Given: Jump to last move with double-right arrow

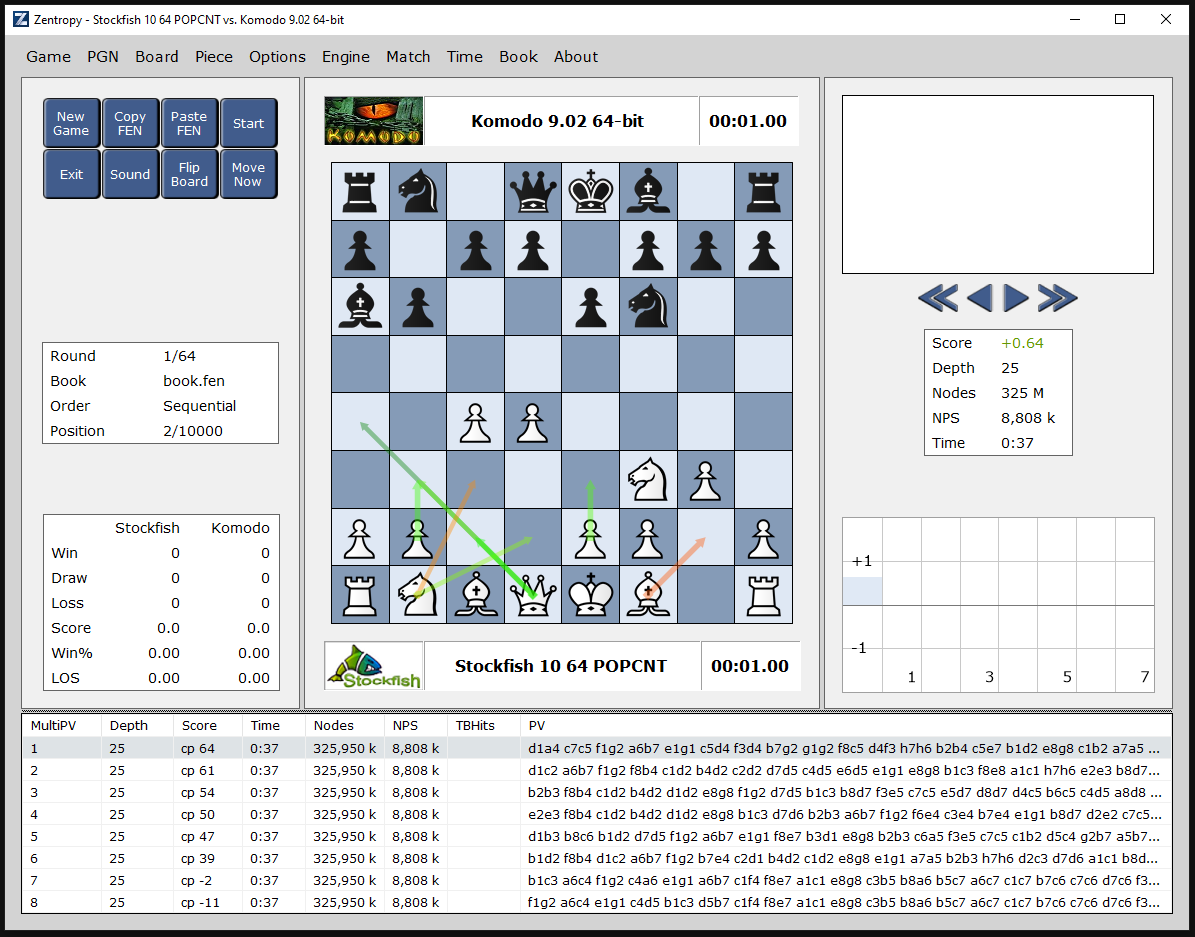Looking at the screenshot, I should [x=1058, y=298].
